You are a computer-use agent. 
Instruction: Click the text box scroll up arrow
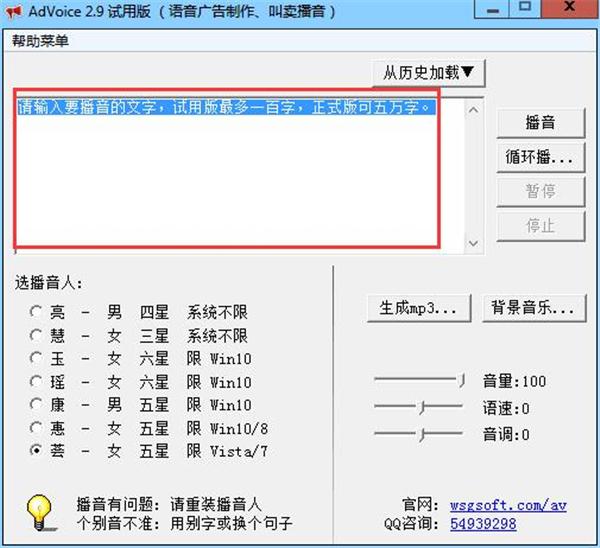tap(474, 110)
